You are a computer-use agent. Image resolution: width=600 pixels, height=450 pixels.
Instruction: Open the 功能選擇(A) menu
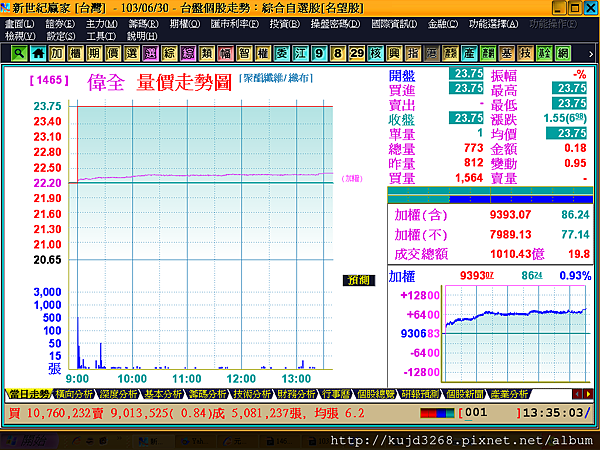pyautogui.click(x=494, y=24)
